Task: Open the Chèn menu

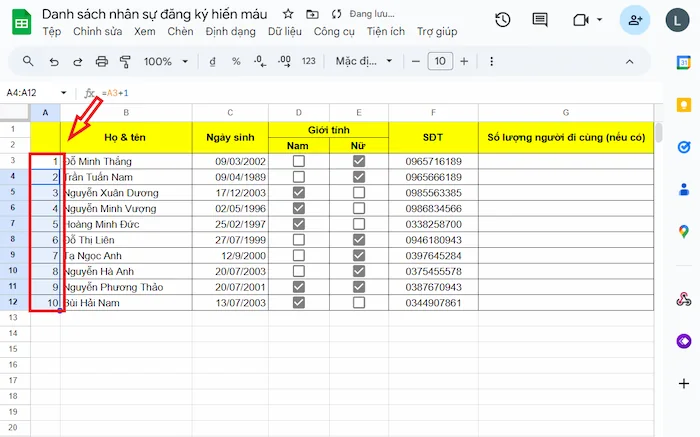Action: 180,32
